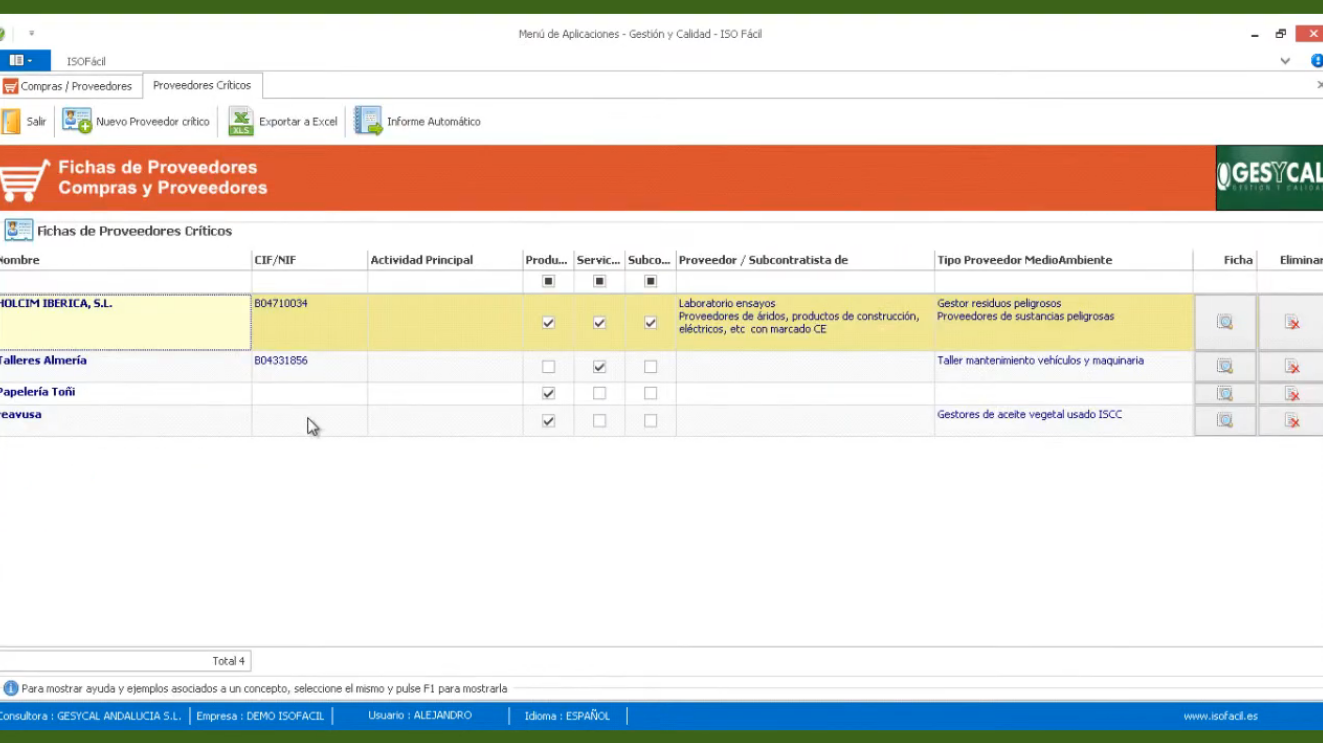Open the Ficha record for HOLCIM IBERICA
This screenshot has width=1323, height=743.
pos(1225,322)
